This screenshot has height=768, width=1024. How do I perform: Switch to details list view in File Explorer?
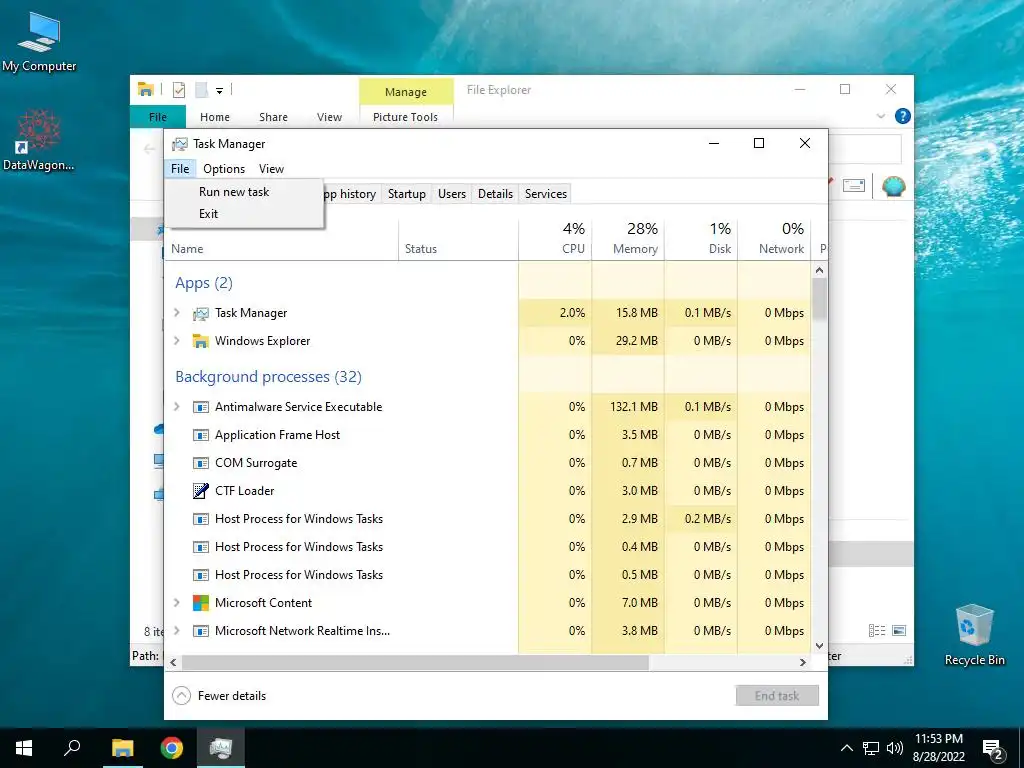coord(877,630)
